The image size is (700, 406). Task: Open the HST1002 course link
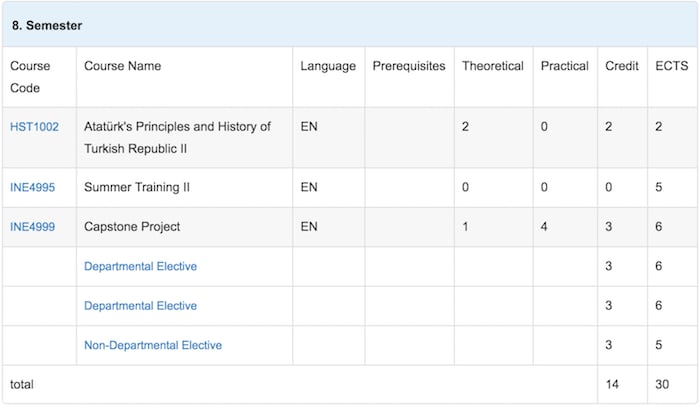click(x=34, y=127)
